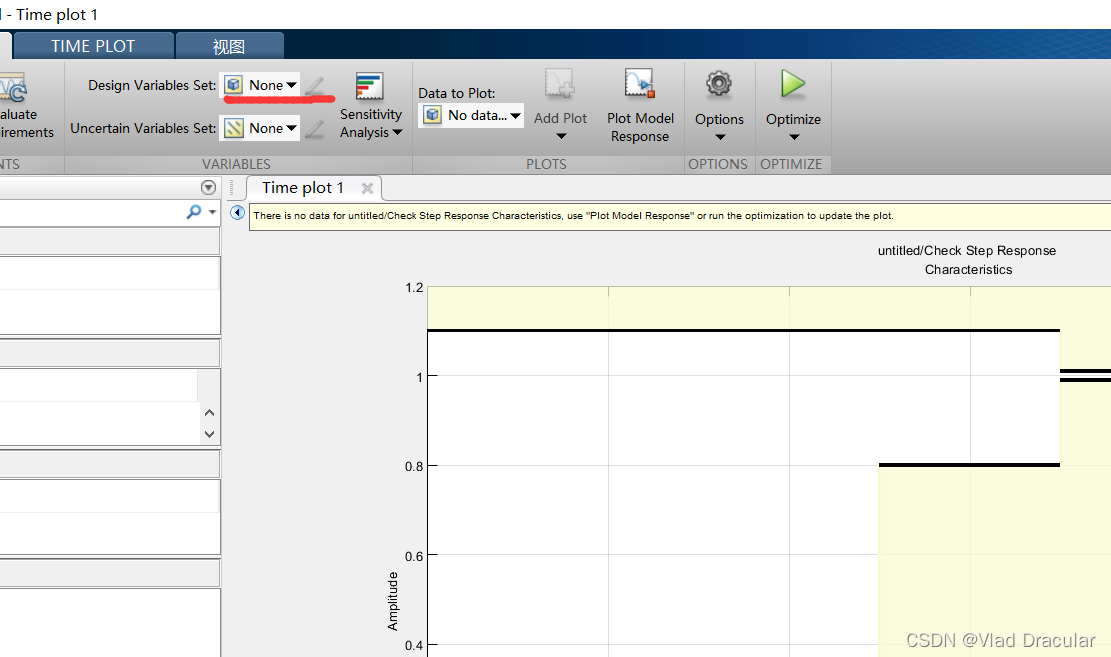Click the no-data notification message text

click(573, 215)
